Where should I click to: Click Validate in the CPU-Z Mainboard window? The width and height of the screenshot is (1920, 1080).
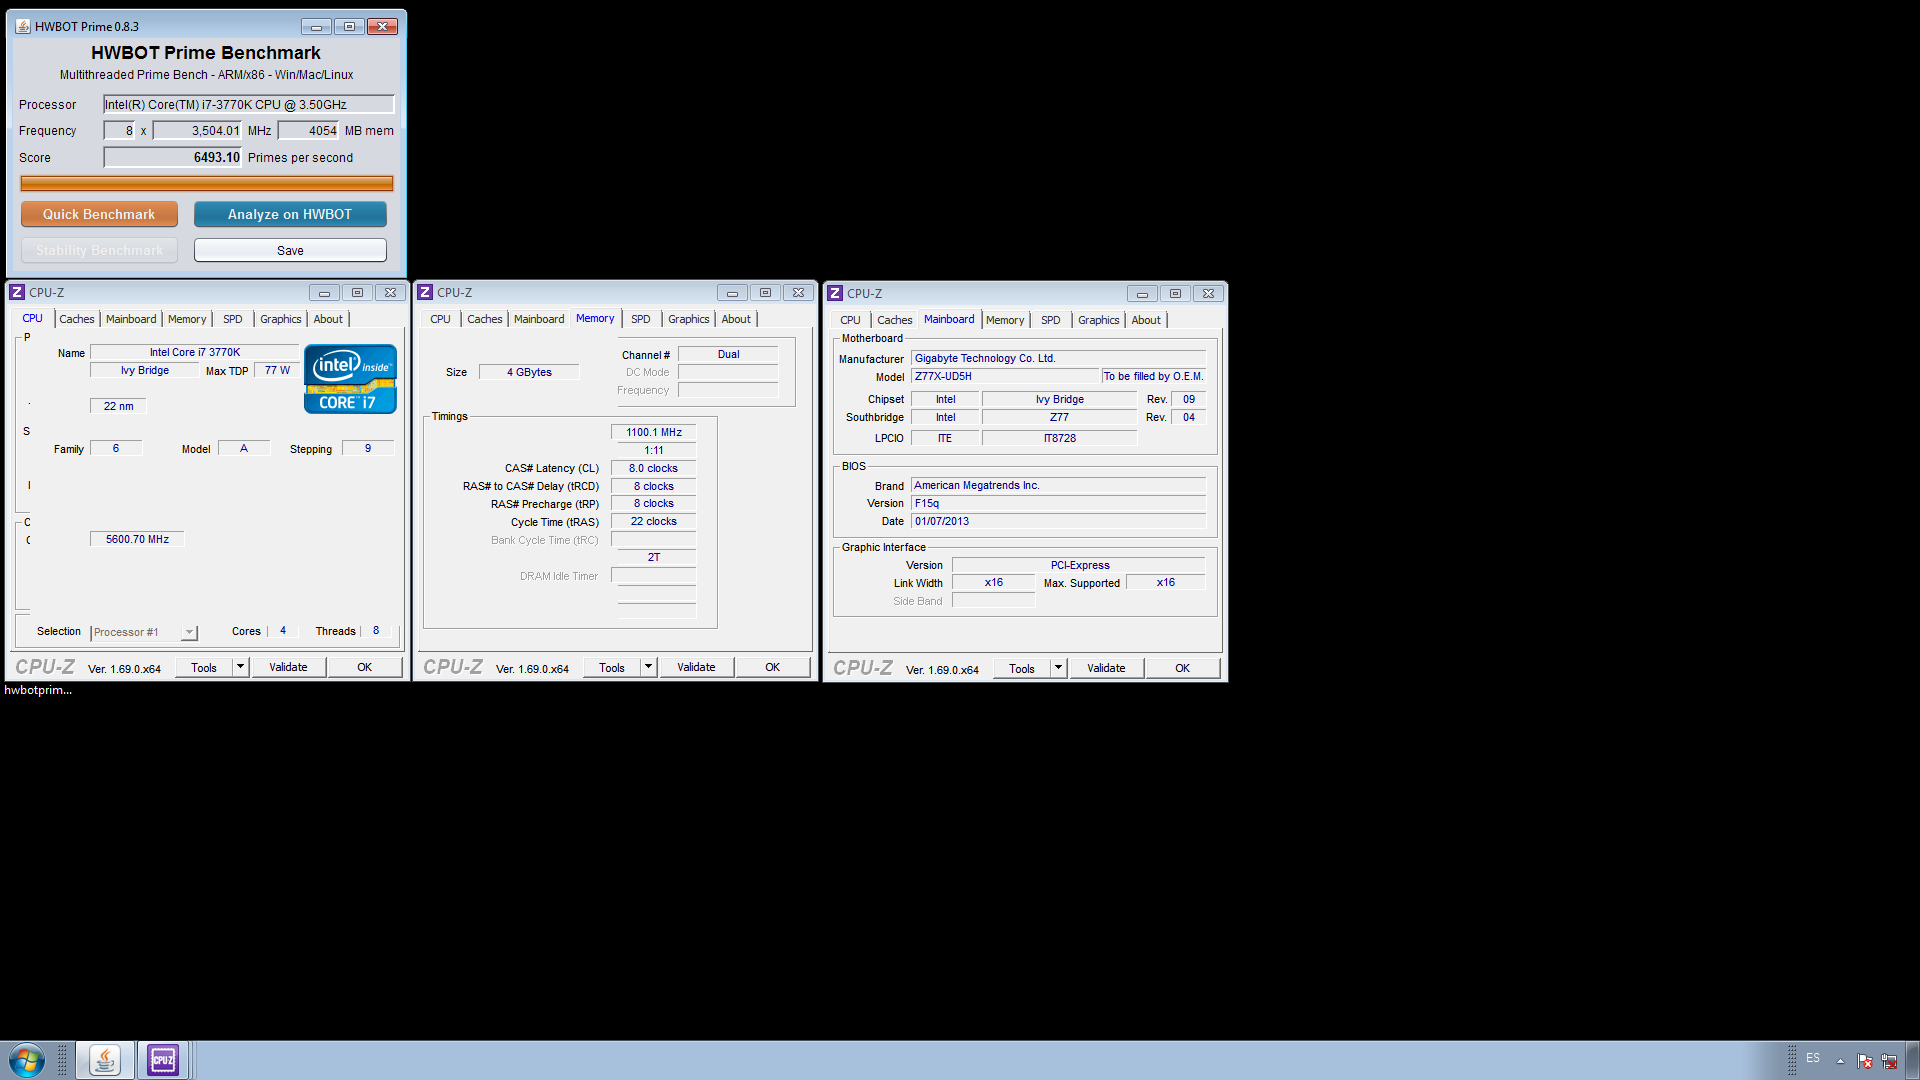[1106, 668]
